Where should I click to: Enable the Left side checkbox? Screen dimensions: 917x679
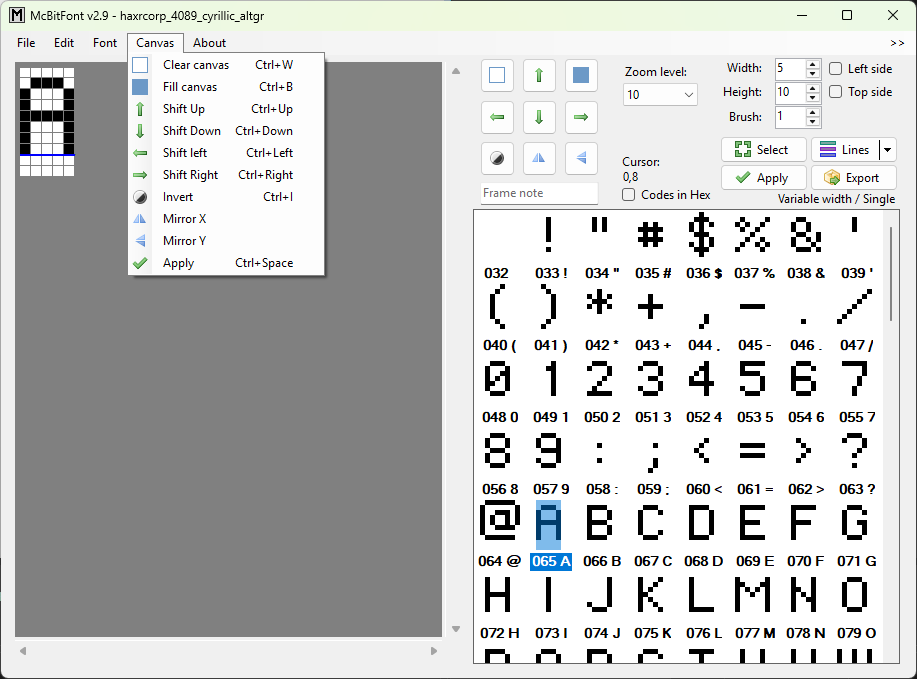tap(836, 69)
